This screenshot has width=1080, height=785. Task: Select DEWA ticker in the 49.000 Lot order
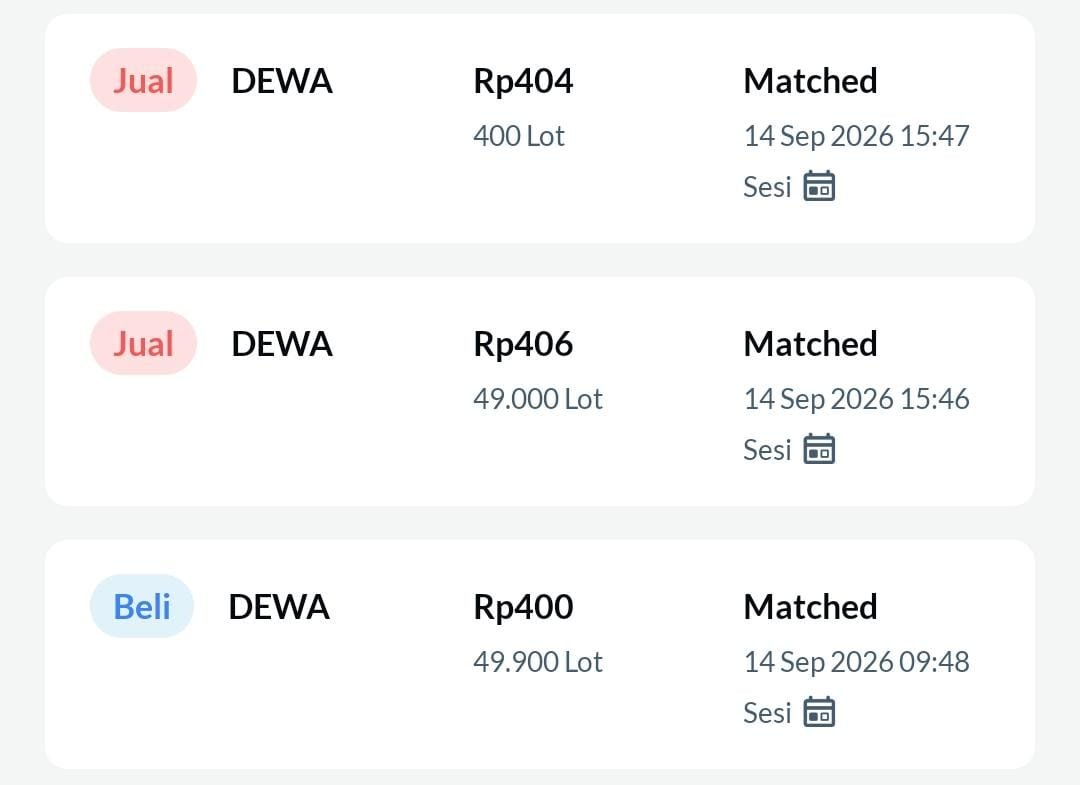click(x=282, y=344)
